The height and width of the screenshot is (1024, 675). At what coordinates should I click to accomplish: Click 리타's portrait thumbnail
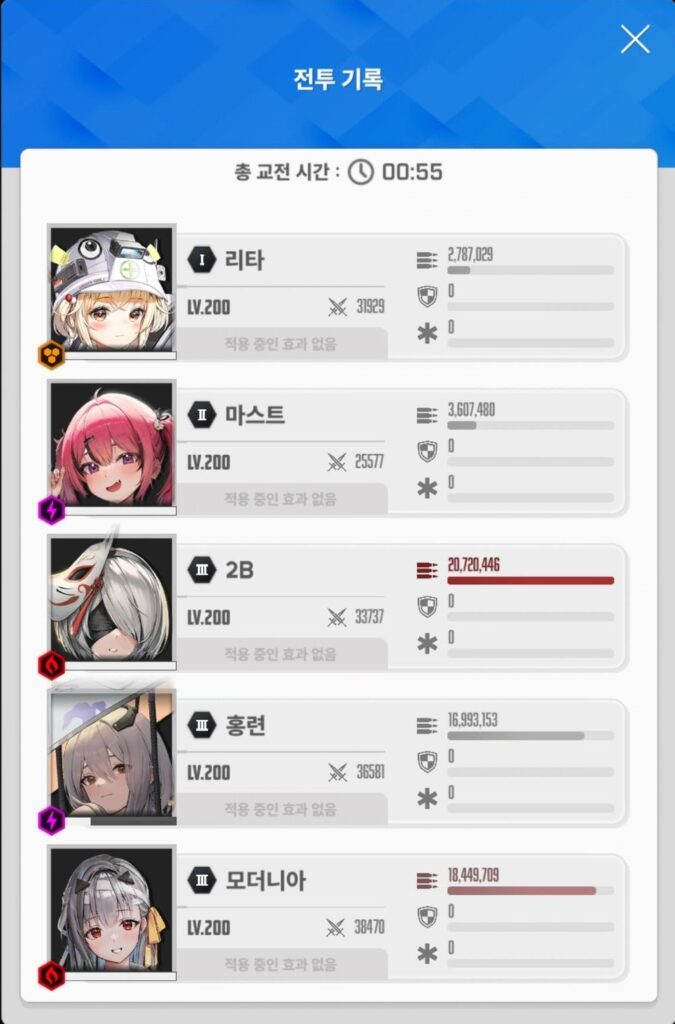tap(112, 290)
